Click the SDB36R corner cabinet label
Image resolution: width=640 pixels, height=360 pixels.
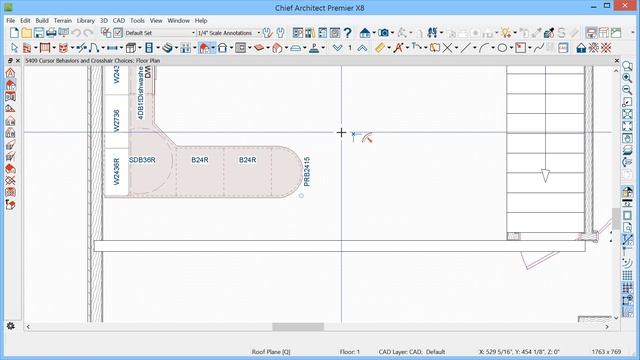pos(142,160)
